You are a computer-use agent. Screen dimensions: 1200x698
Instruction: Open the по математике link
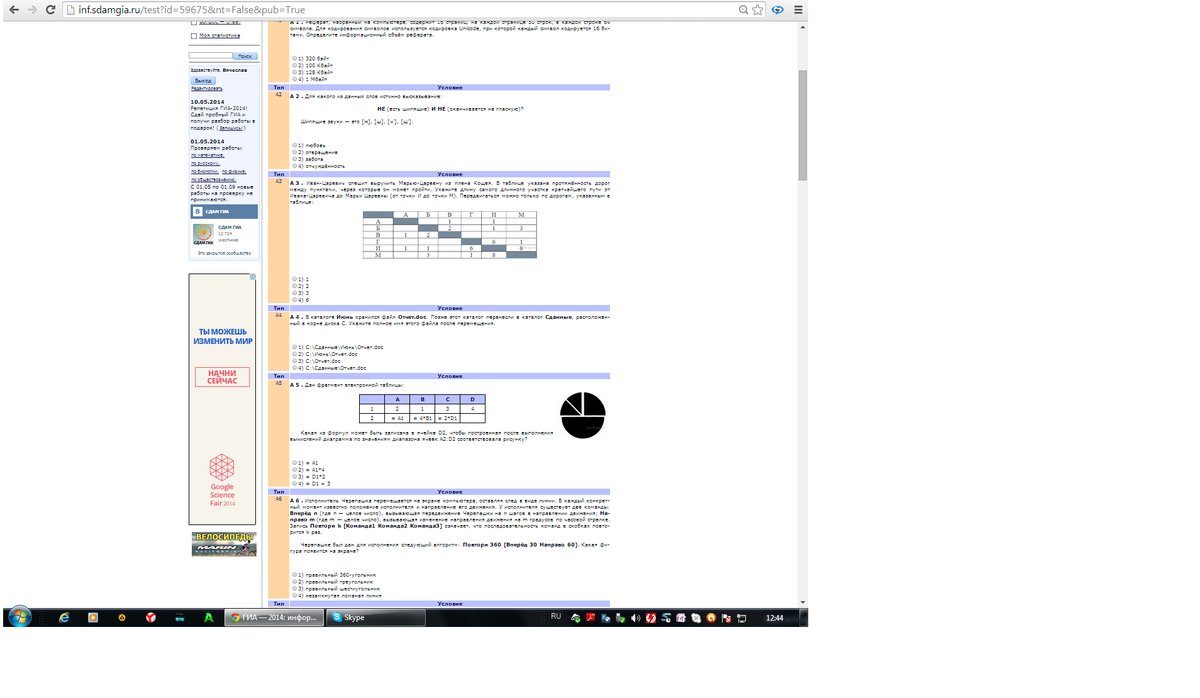pyautogui.click(x=208, y=155)
